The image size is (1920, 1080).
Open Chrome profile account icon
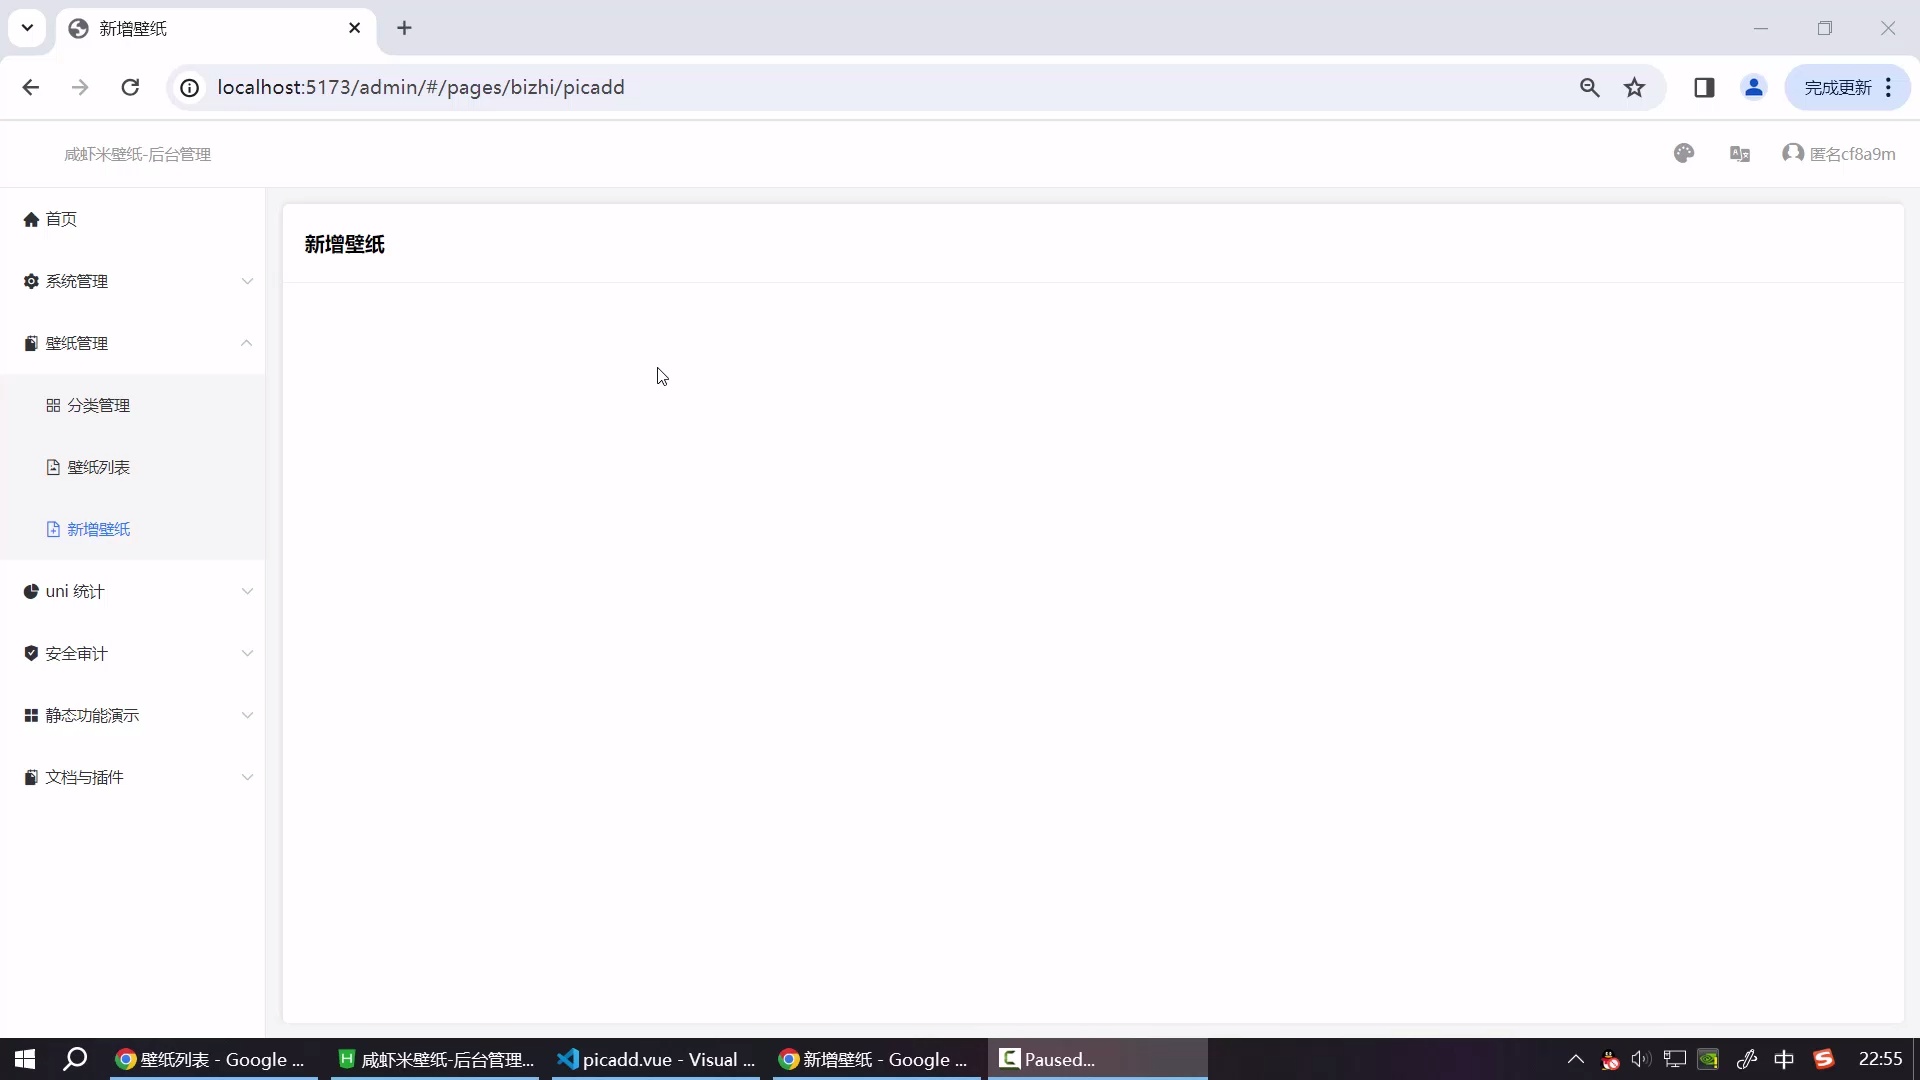click(x=1753, y=87)
